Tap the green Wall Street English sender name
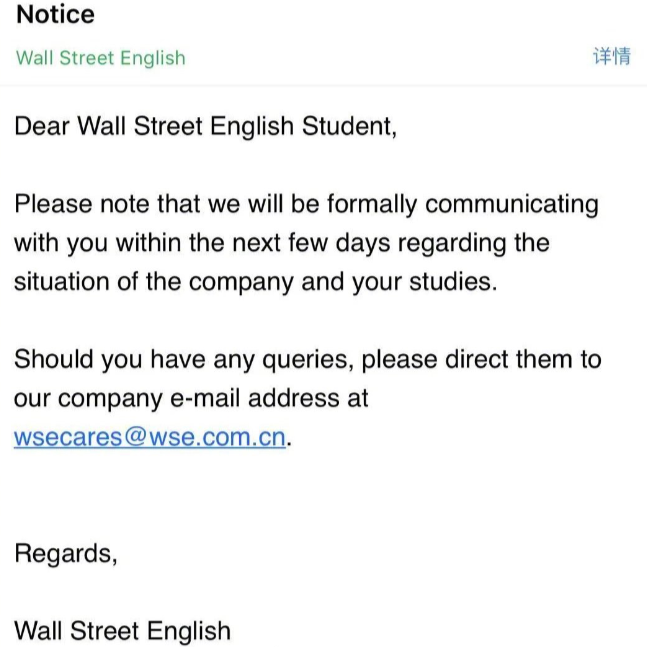 coord(100,57)
